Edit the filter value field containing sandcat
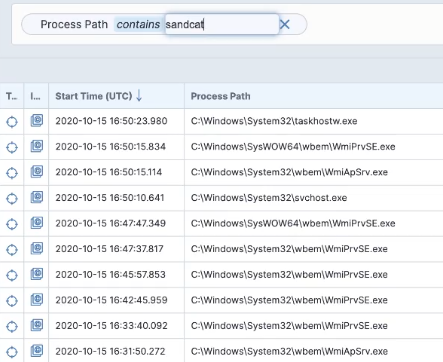 (x=222, y=24)
